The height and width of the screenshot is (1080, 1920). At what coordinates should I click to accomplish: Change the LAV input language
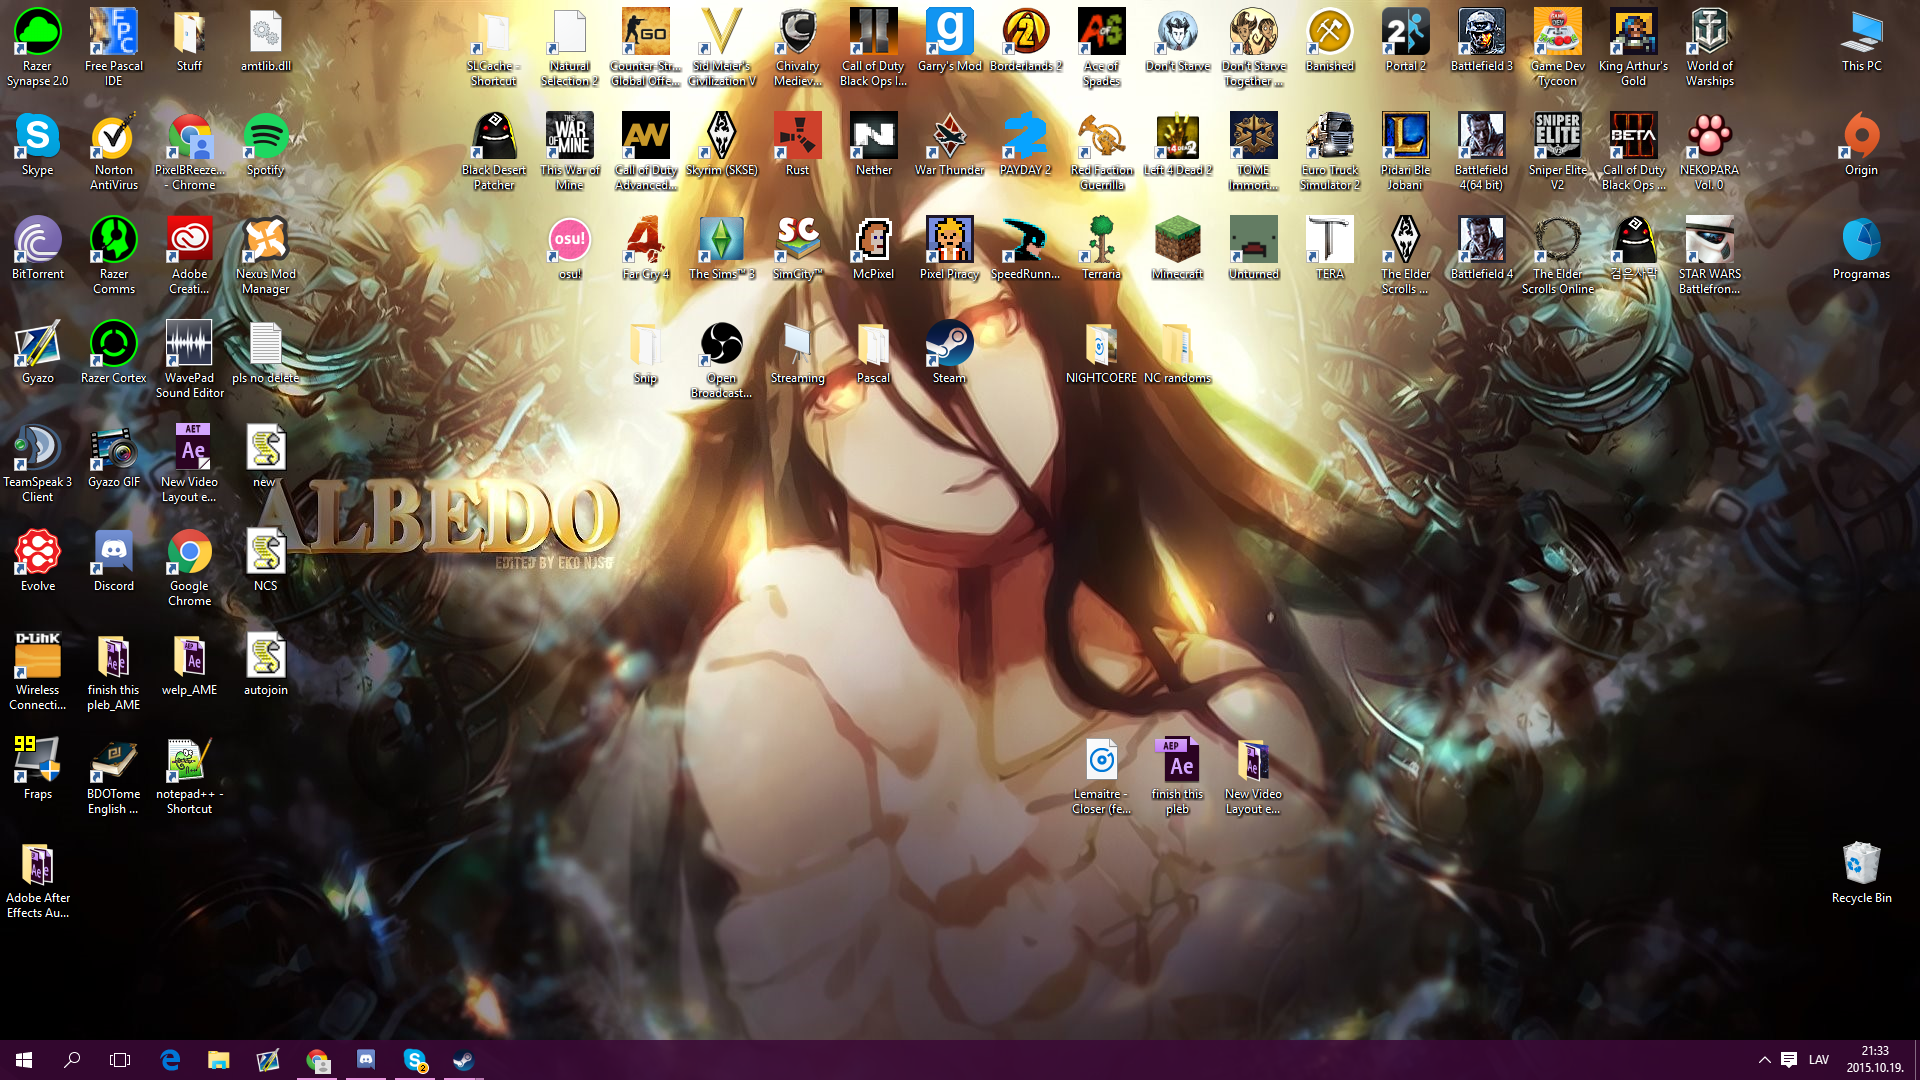tap(1819, 1060)
